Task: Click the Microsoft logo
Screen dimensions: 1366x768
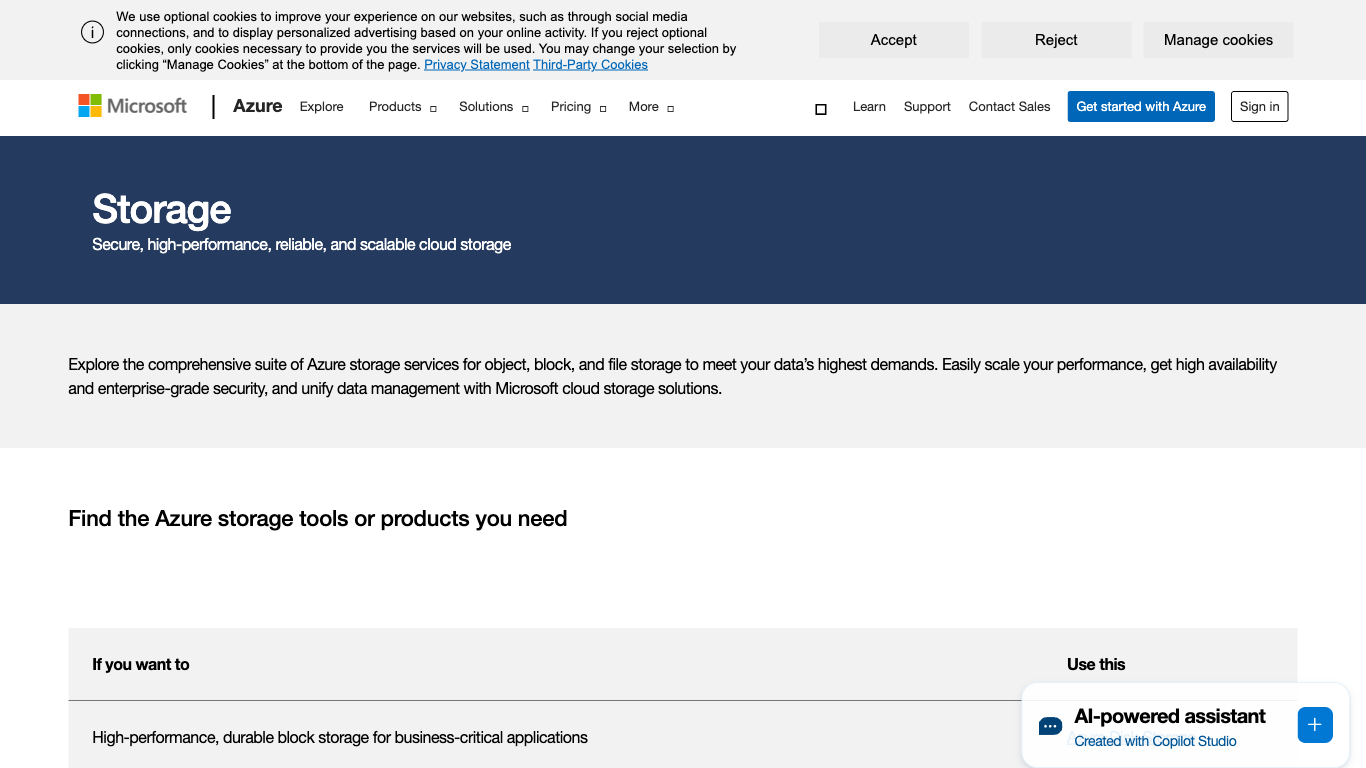Action: pos(133,106)
